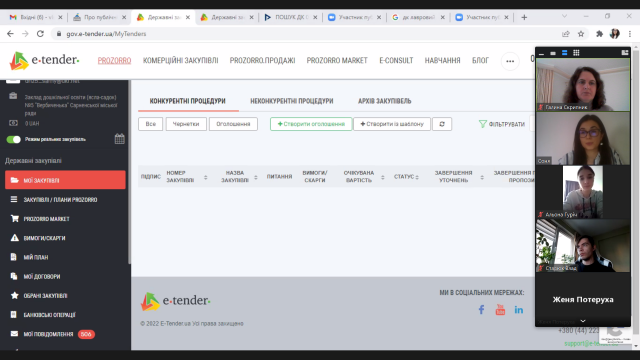The image size is (640, 360).
Task: Bookmark page with star icon
Action: (581, 34)
